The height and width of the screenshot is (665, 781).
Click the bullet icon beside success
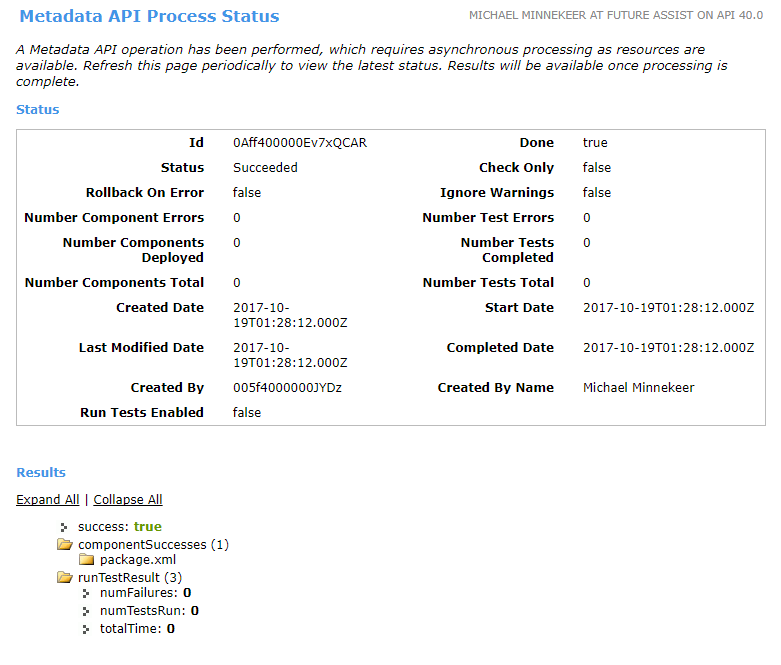[65, 527]
